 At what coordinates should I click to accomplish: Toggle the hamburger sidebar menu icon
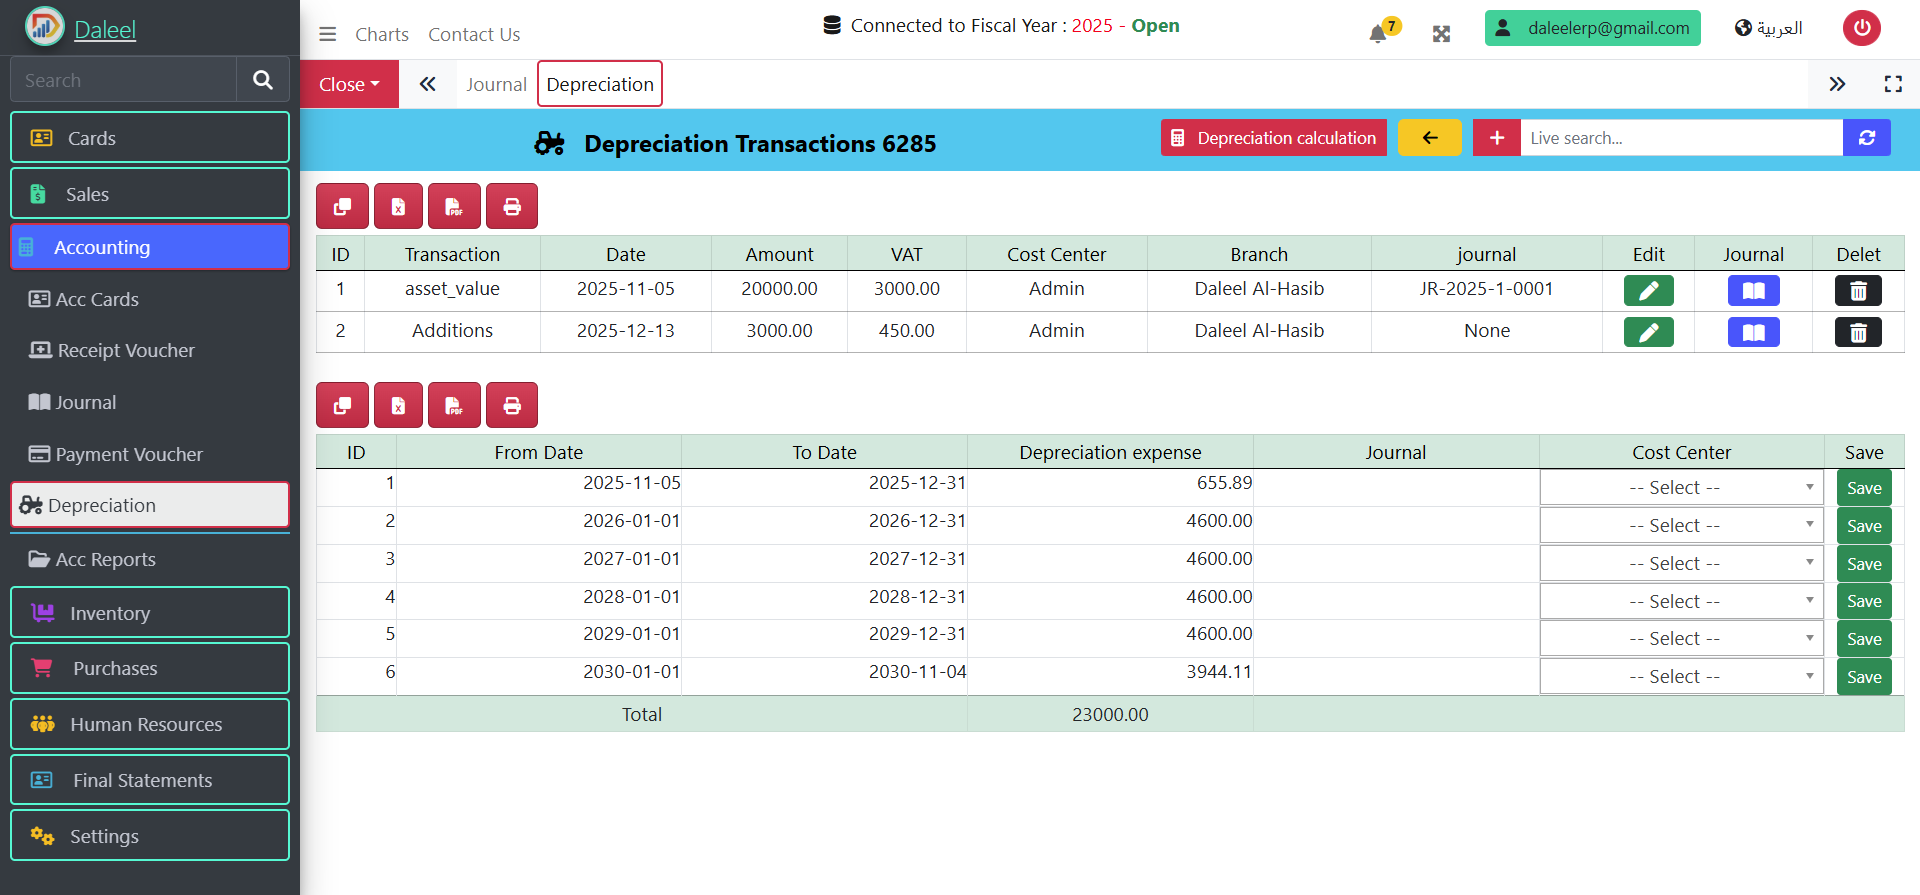point(327,34)
